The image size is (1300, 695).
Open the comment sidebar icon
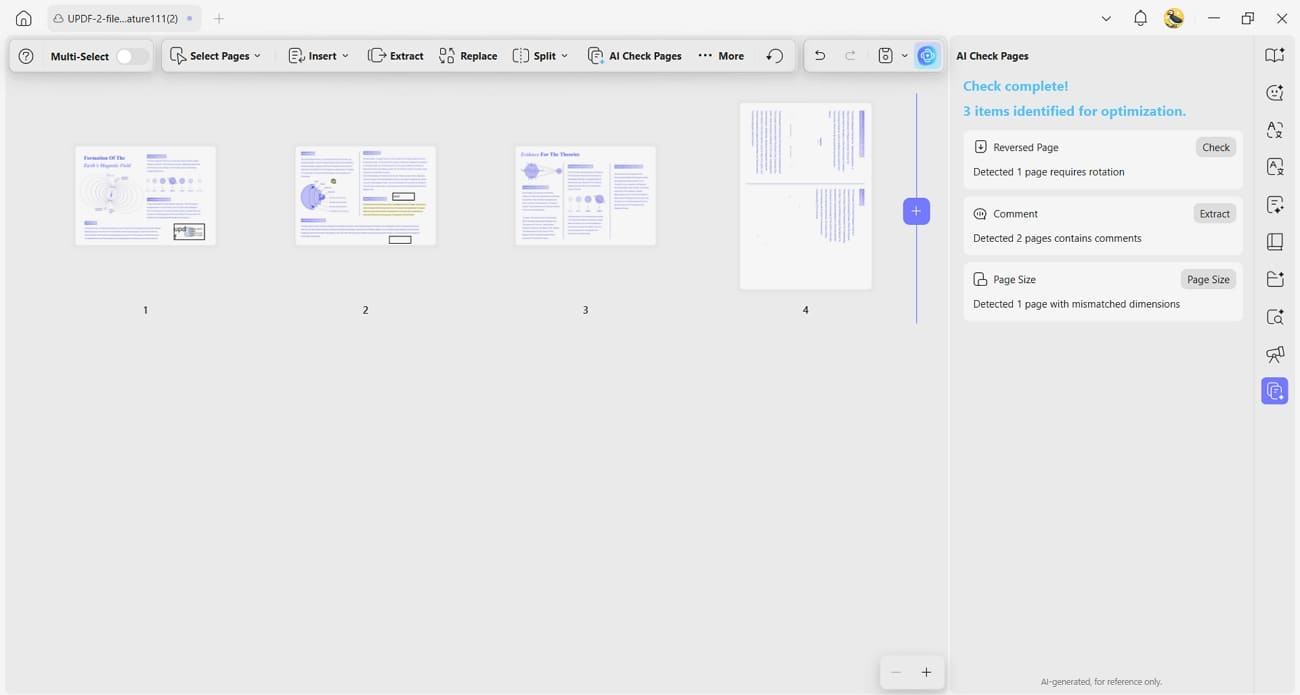1274,93
